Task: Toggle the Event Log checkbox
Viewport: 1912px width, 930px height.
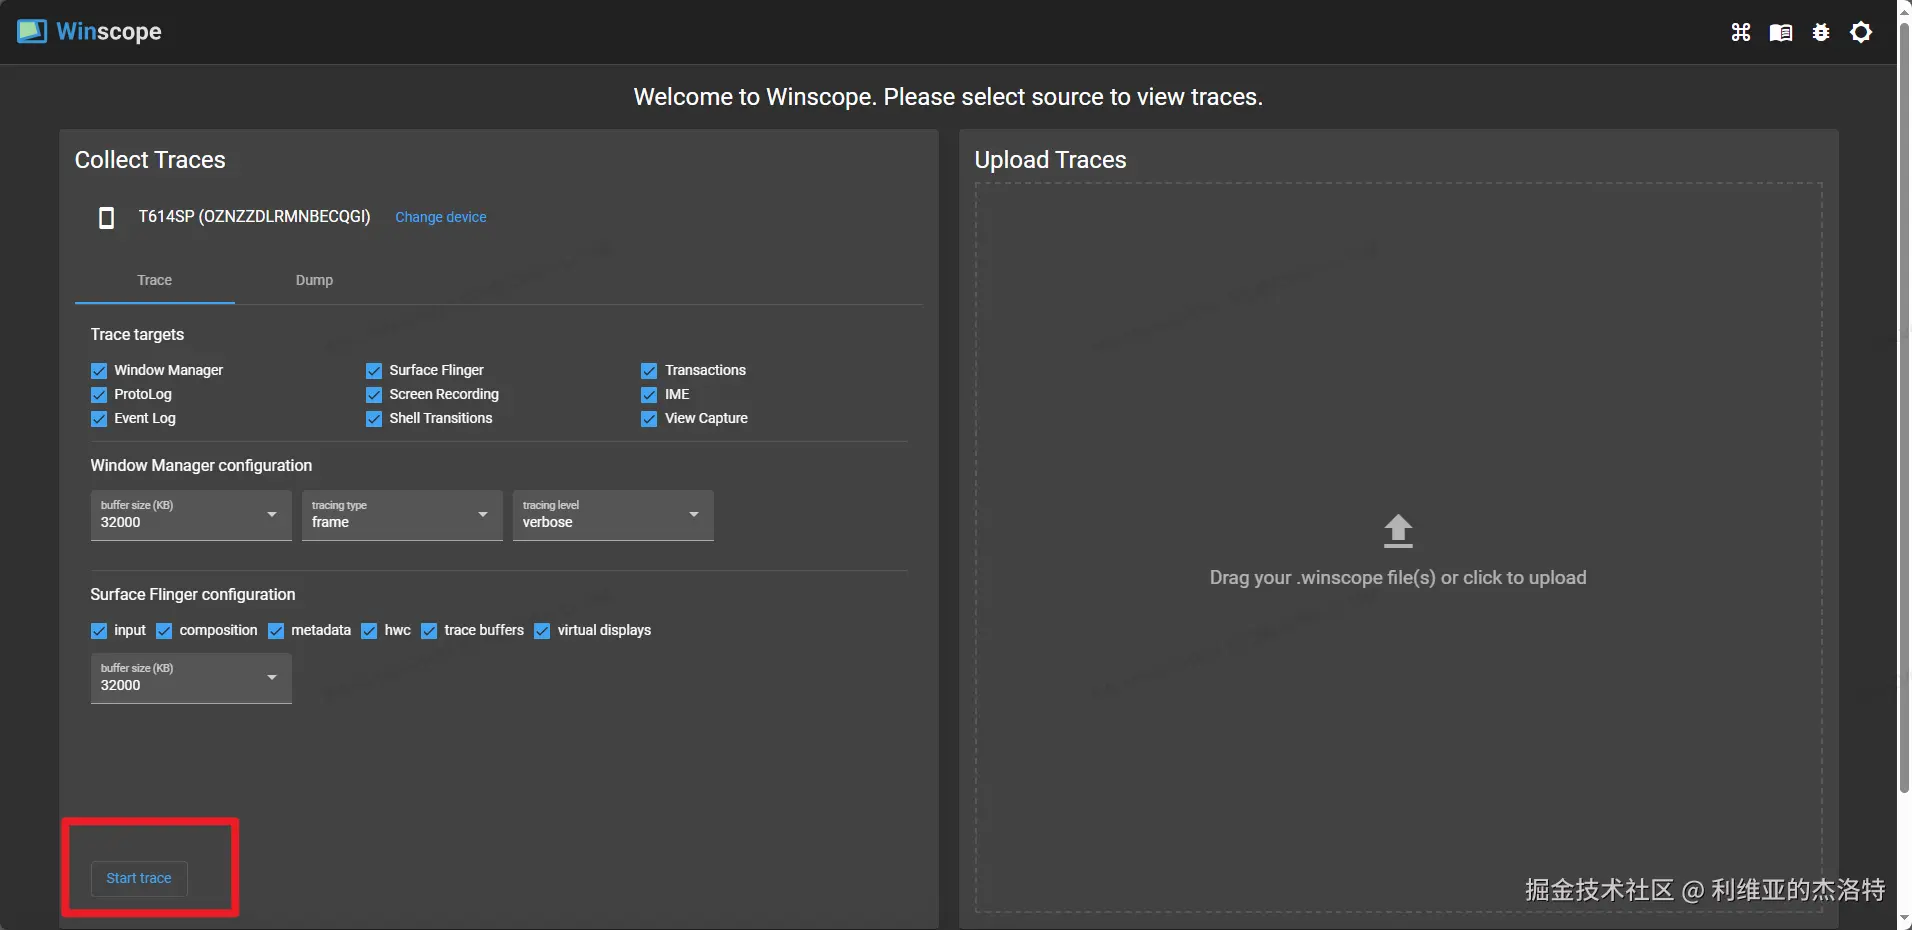Action: point(99,419)
